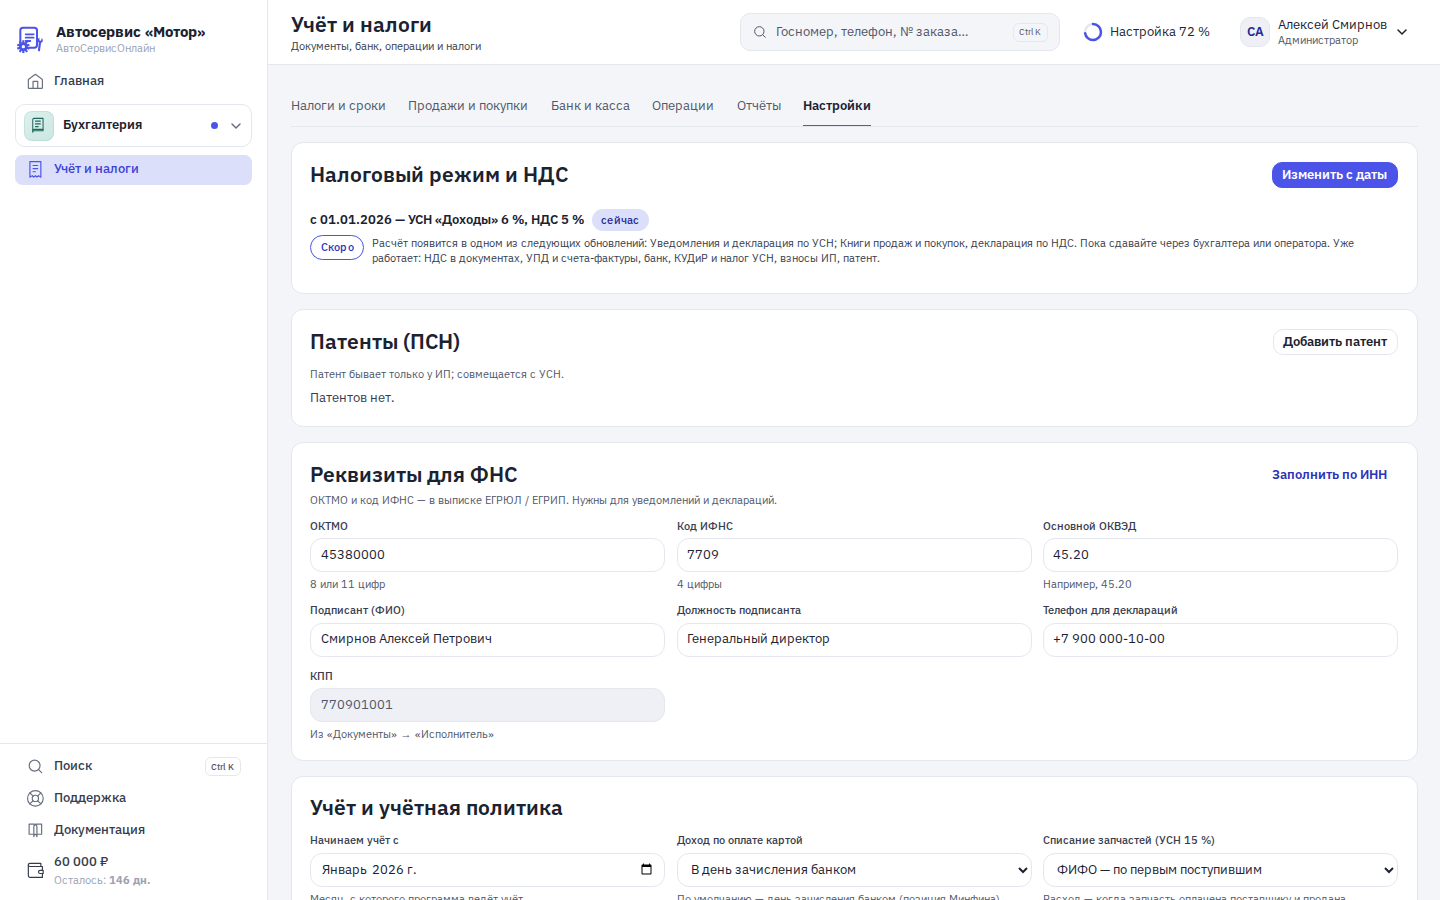Switch to the Налоги и сроки tab
The image size is (1440, 900).
click(338, 106)
